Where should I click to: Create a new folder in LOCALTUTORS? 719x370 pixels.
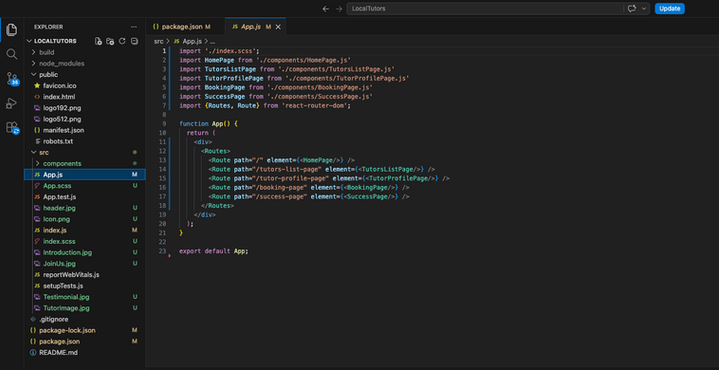tap(110, 41)
